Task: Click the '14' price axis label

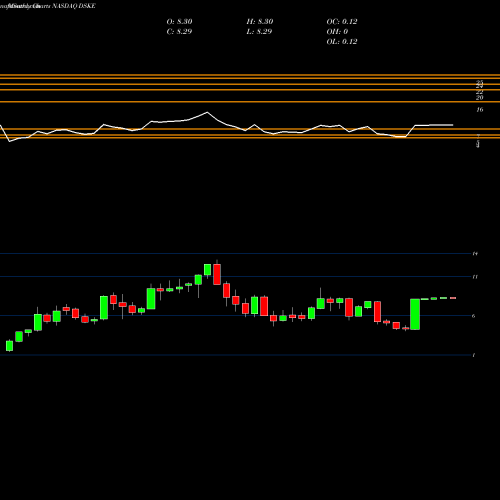Action: 475,254
